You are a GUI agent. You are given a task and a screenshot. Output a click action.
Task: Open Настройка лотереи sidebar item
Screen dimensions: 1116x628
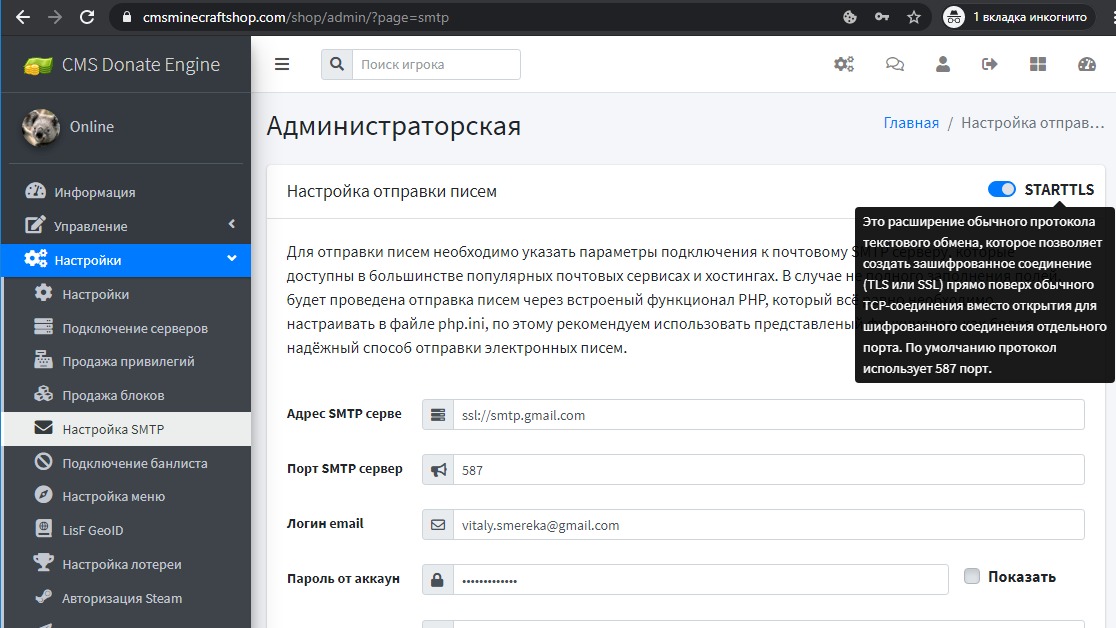(x=122, y=564)
